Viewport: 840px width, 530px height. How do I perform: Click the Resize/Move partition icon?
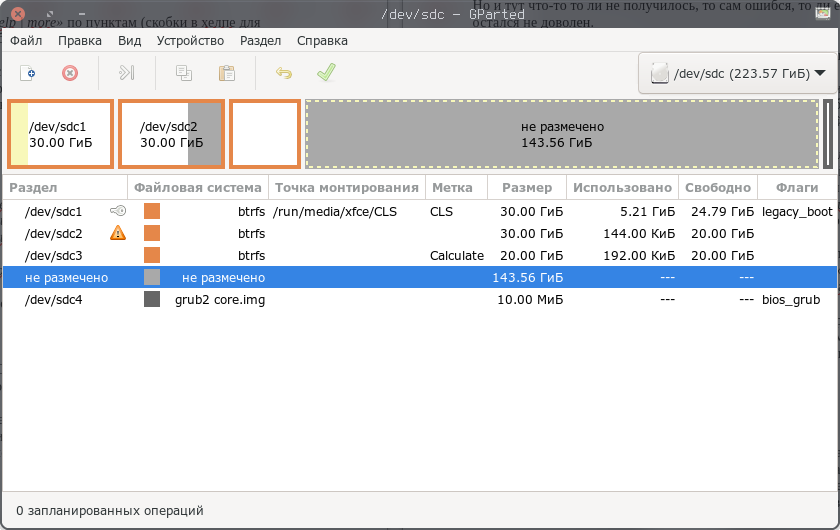(x=126, y=73)
